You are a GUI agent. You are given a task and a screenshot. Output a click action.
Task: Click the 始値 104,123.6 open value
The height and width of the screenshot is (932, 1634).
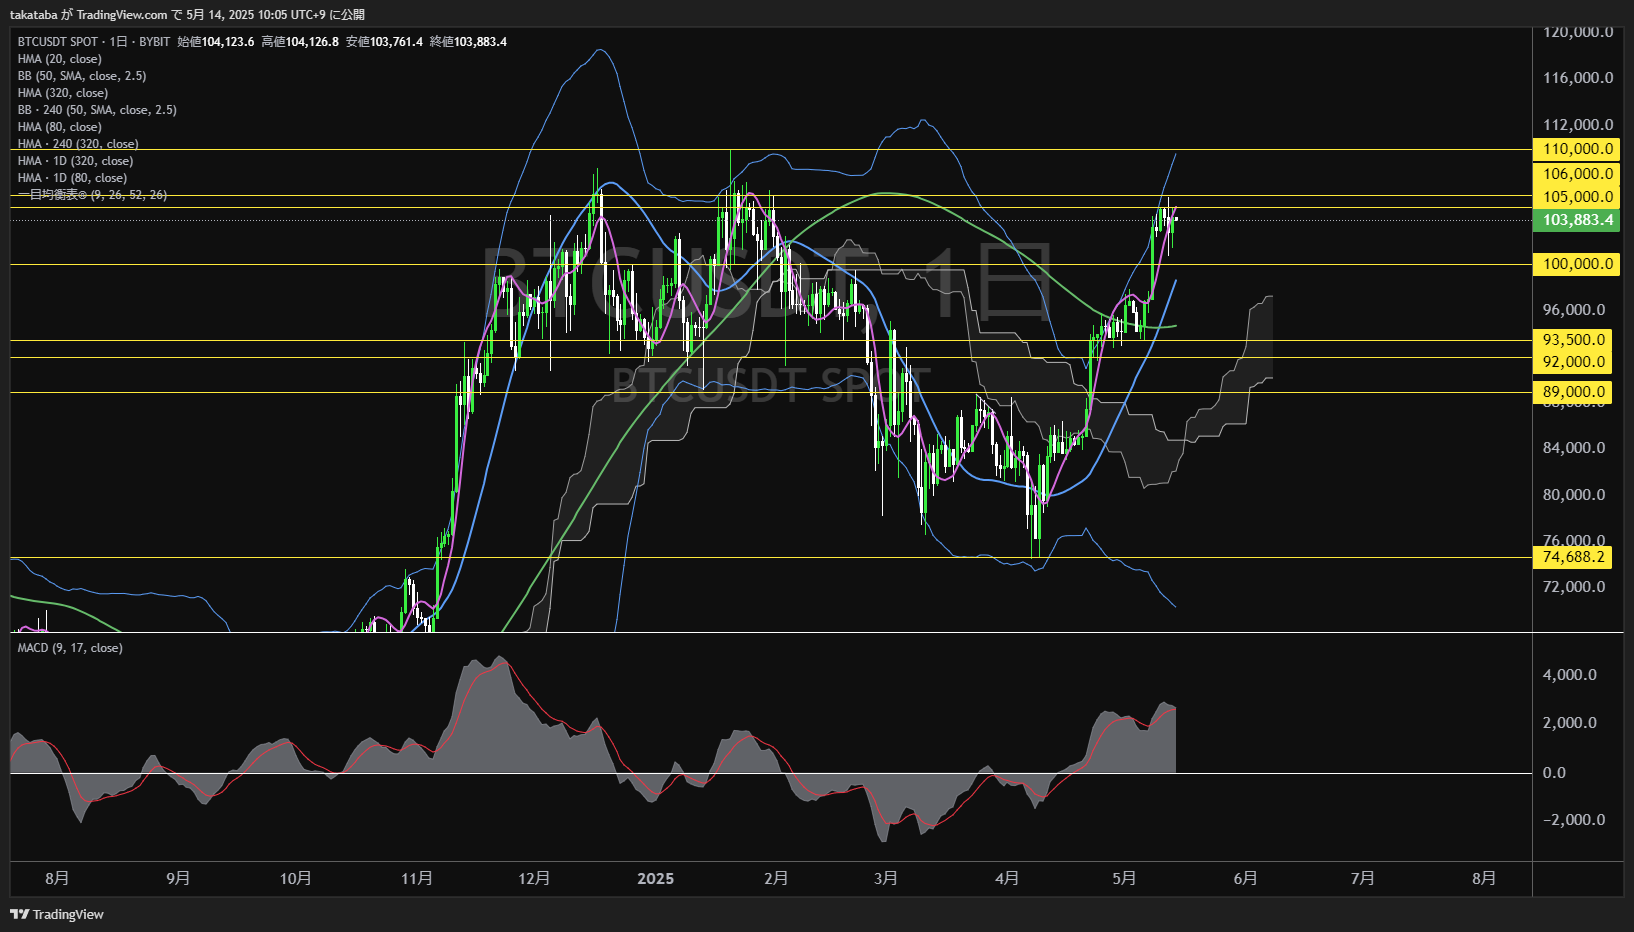click(216, 42)
